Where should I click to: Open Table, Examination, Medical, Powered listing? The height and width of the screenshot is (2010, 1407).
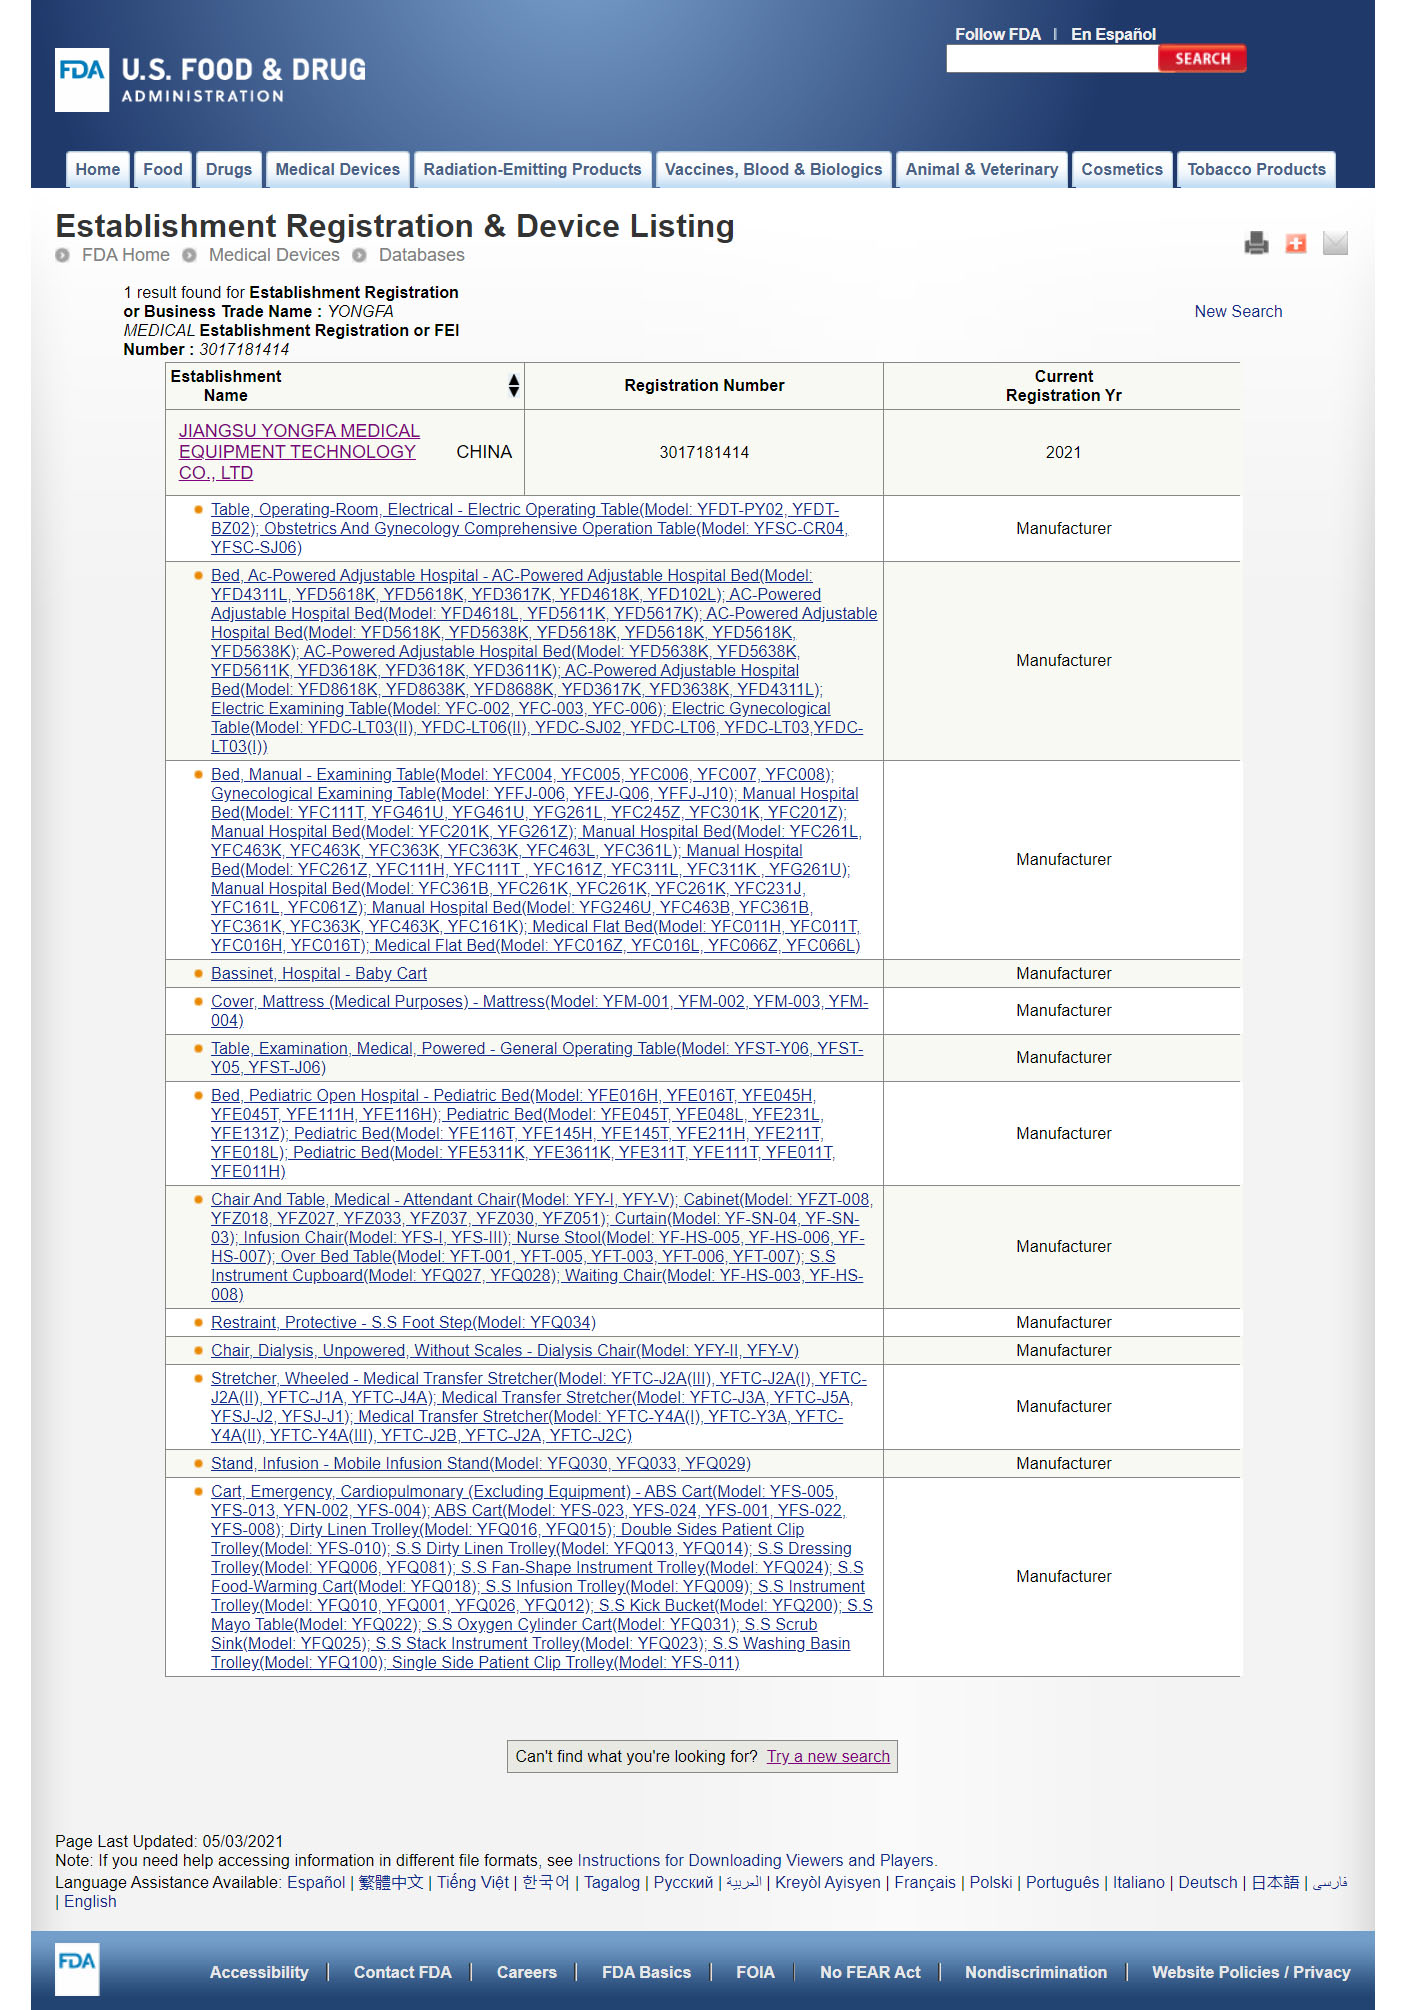537,1057
